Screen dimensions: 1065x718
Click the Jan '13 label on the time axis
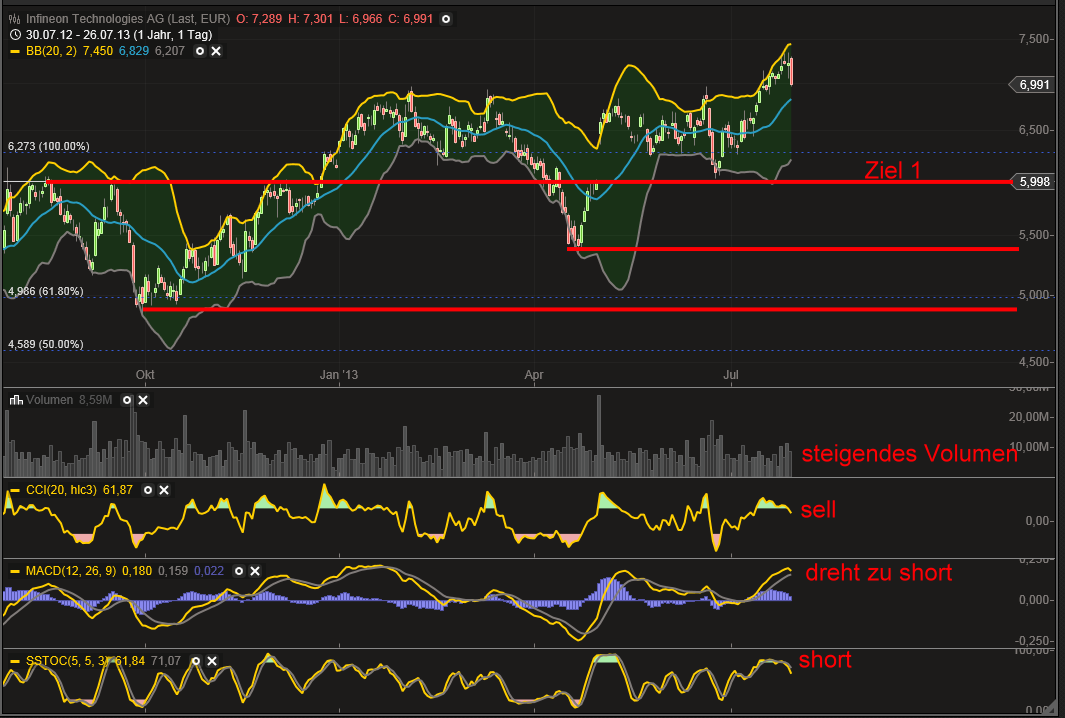[x=339, y=375]
